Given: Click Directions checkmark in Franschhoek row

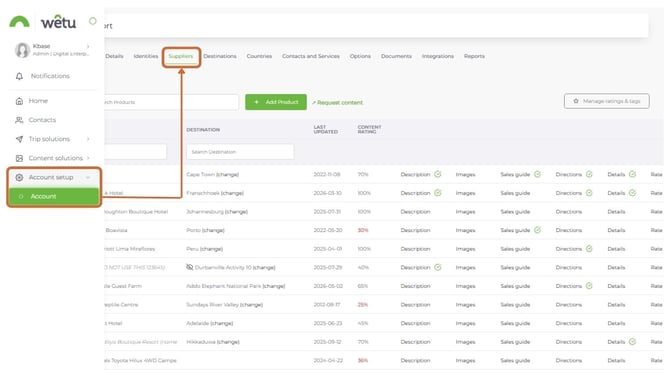Looking at the screenshot, I should [589, 193].
